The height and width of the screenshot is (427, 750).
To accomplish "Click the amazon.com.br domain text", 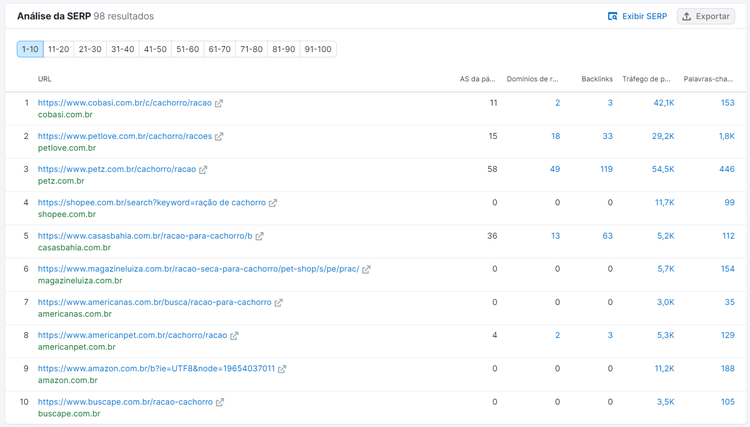I will pyautogui.click(x=67, y=381).
